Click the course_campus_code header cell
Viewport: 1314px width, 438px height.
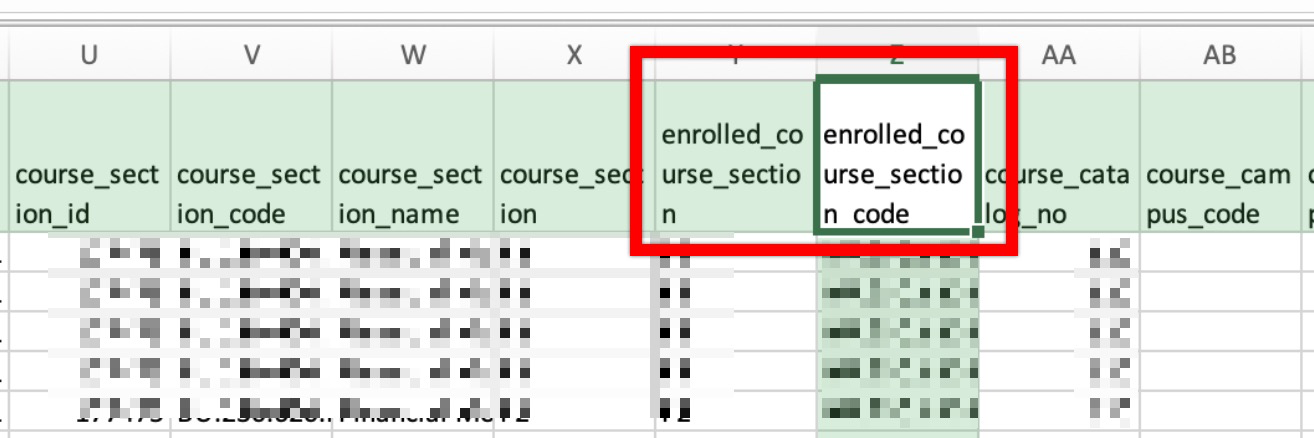[x=1219, y=158]
